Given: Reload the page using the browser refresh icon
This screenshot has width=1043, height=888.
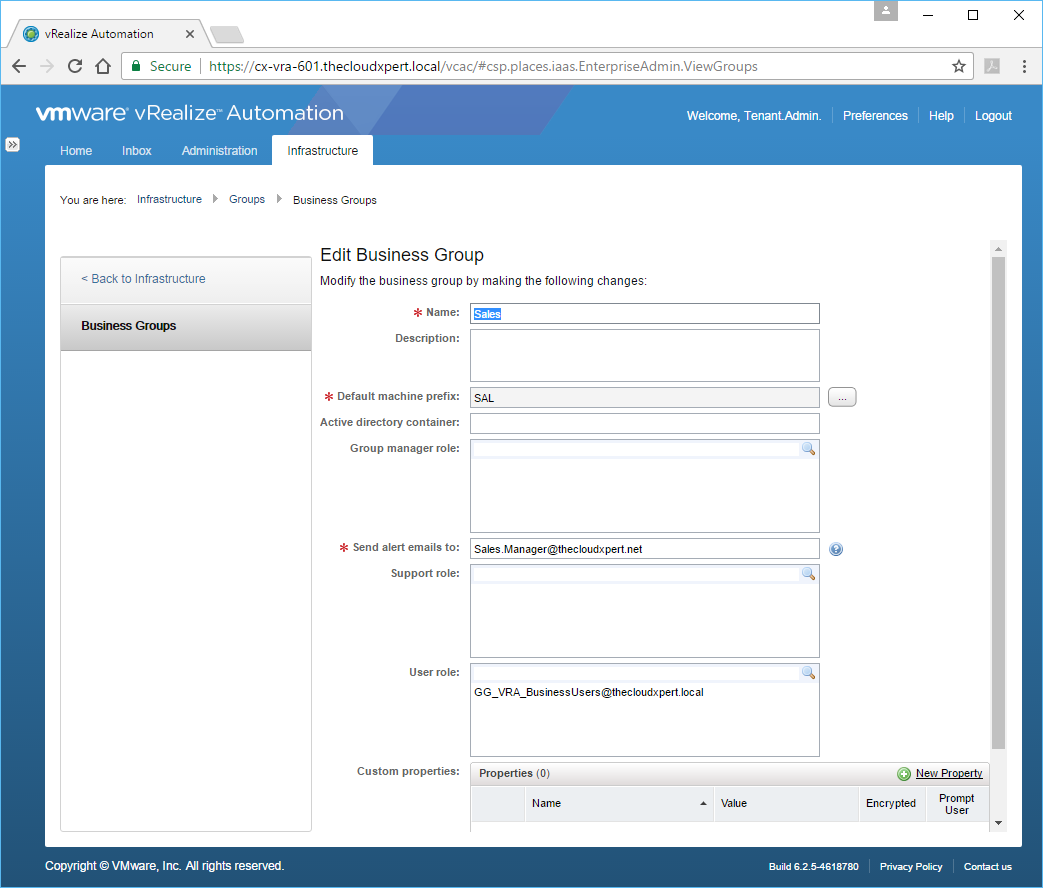Looking at the screenshot, I should (x=74, y=66).
